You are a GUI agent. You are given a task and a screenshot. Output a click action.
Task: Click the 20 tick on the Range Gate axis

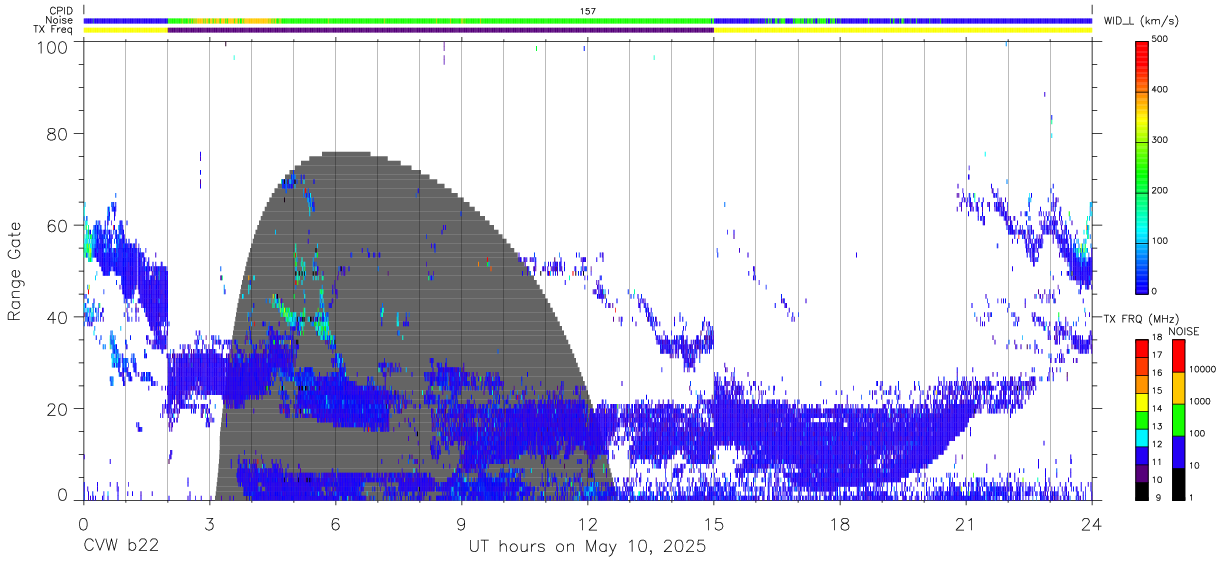[58, 409]
